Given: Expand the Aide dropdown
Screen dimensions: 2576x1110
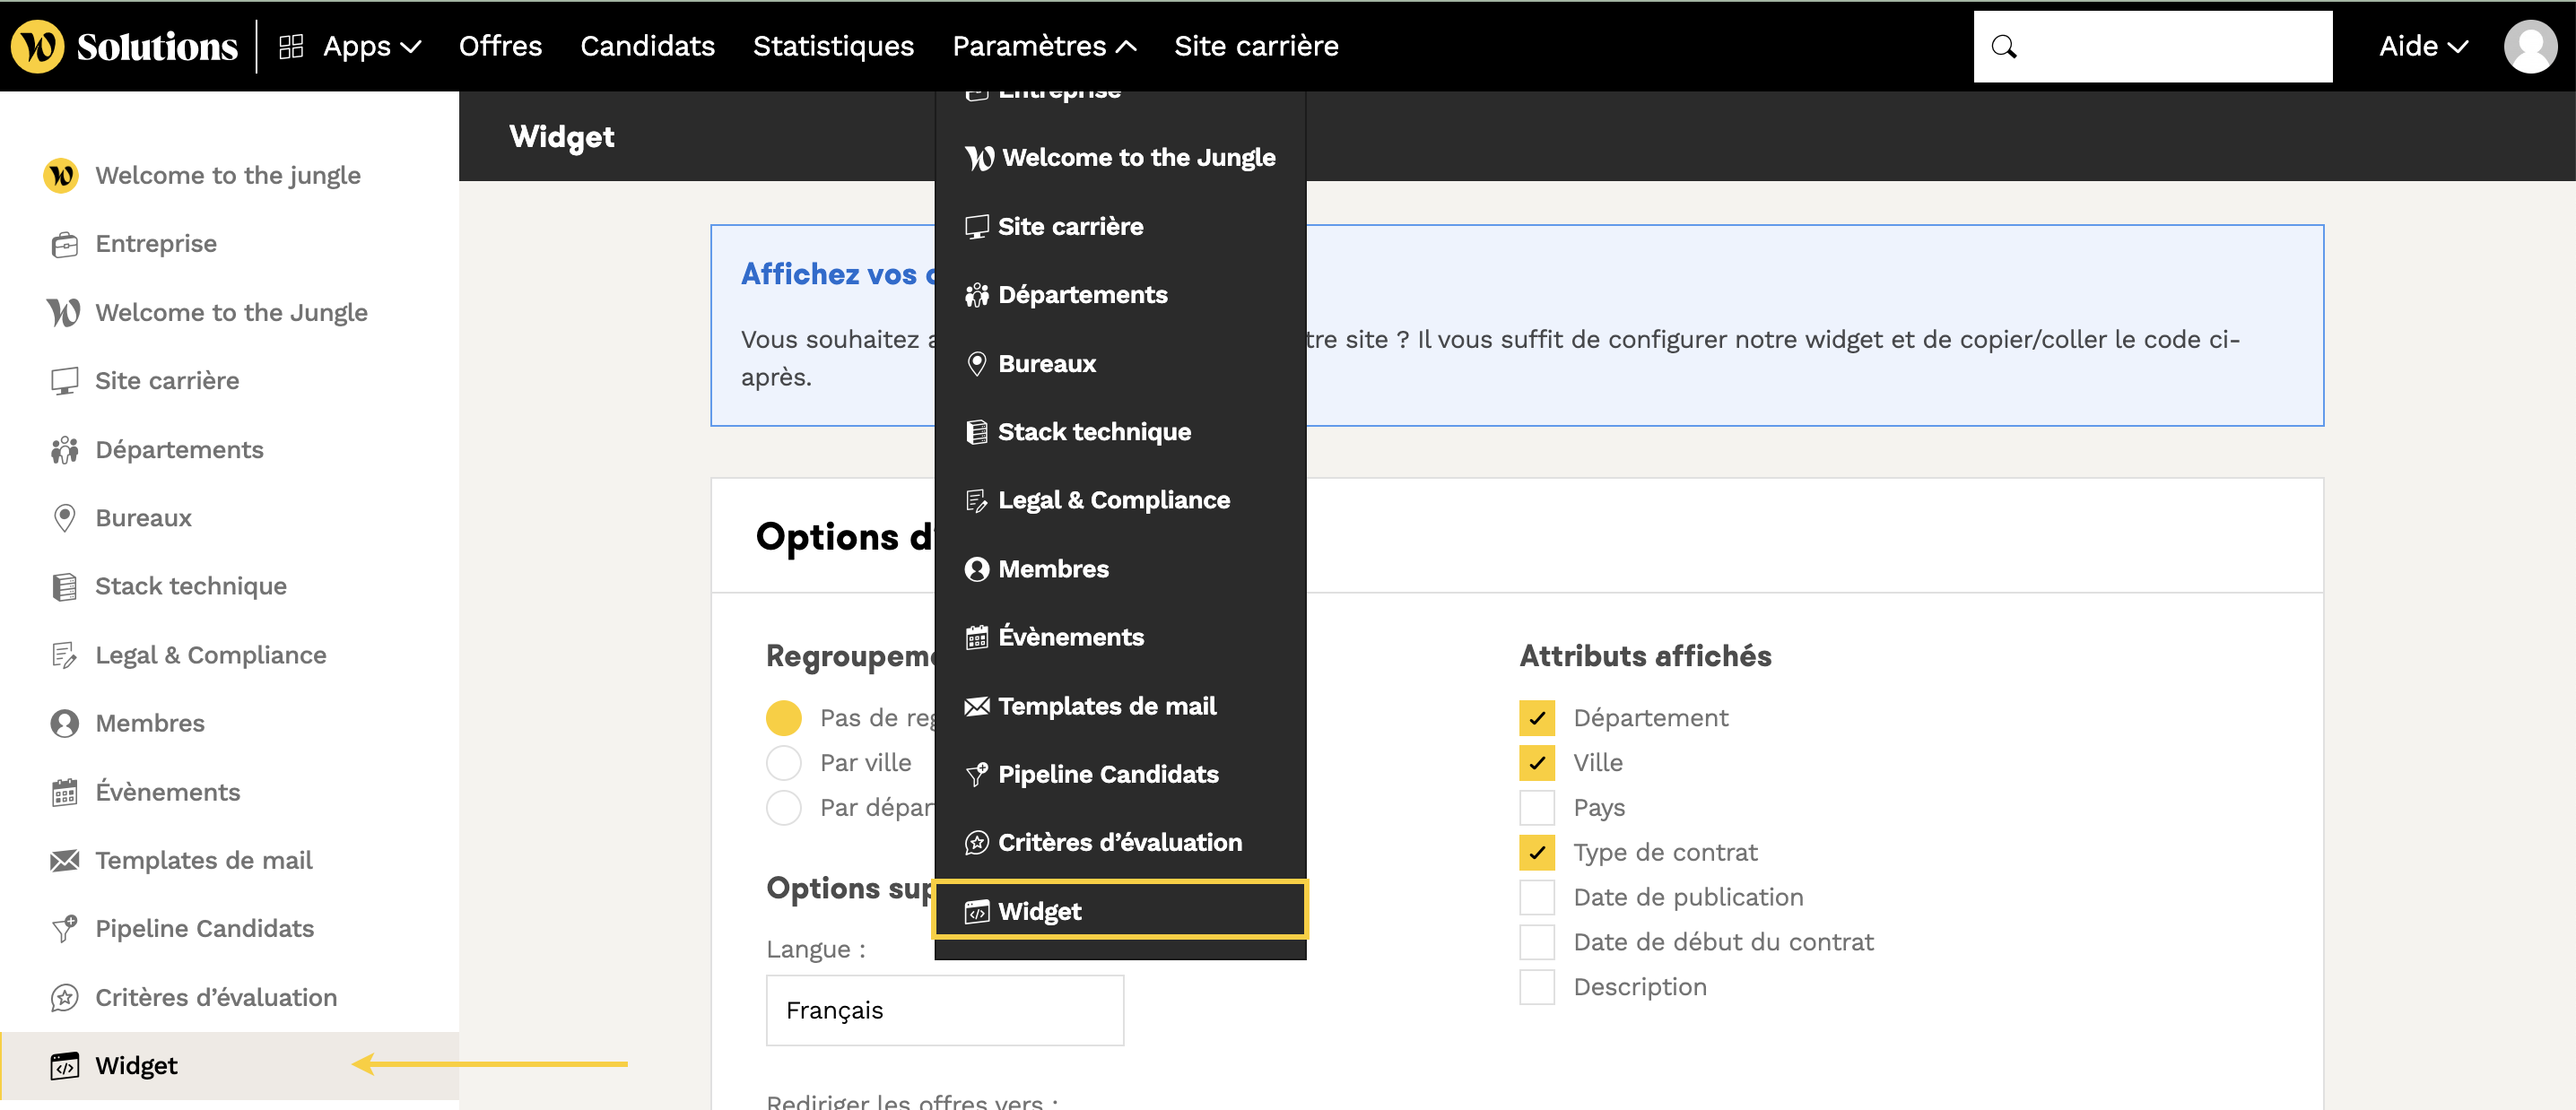Looking at the screenshot, I should [x=2422, y=46].
